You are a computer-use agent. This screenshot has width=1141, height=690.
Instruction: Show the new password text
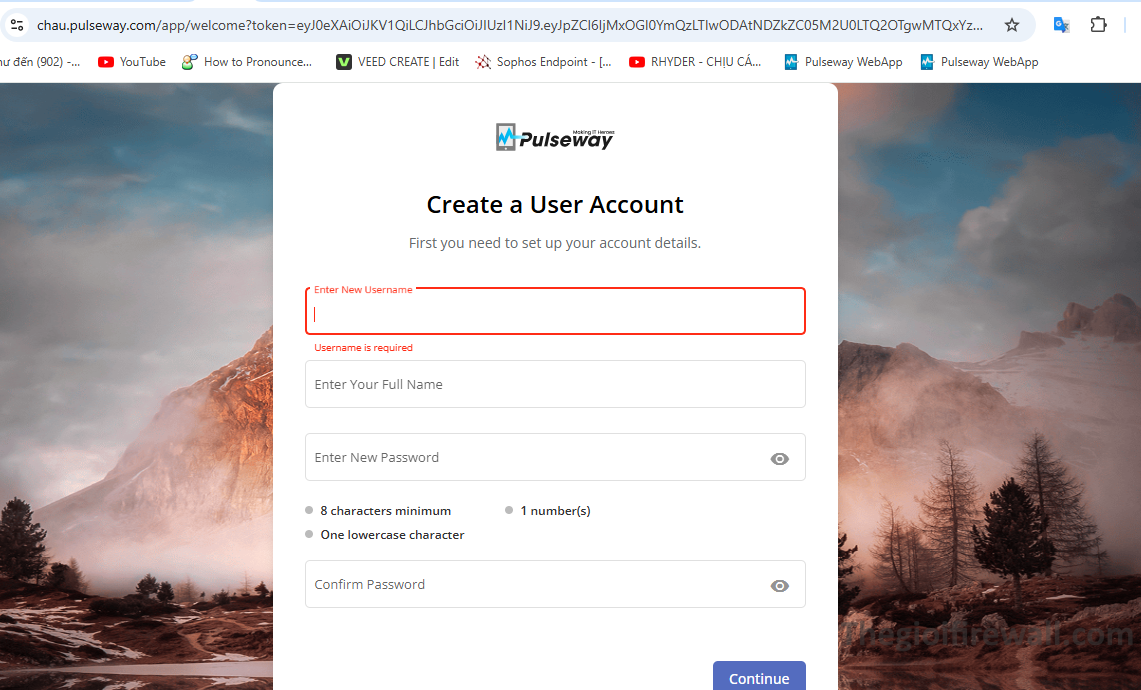click(780, 459)
